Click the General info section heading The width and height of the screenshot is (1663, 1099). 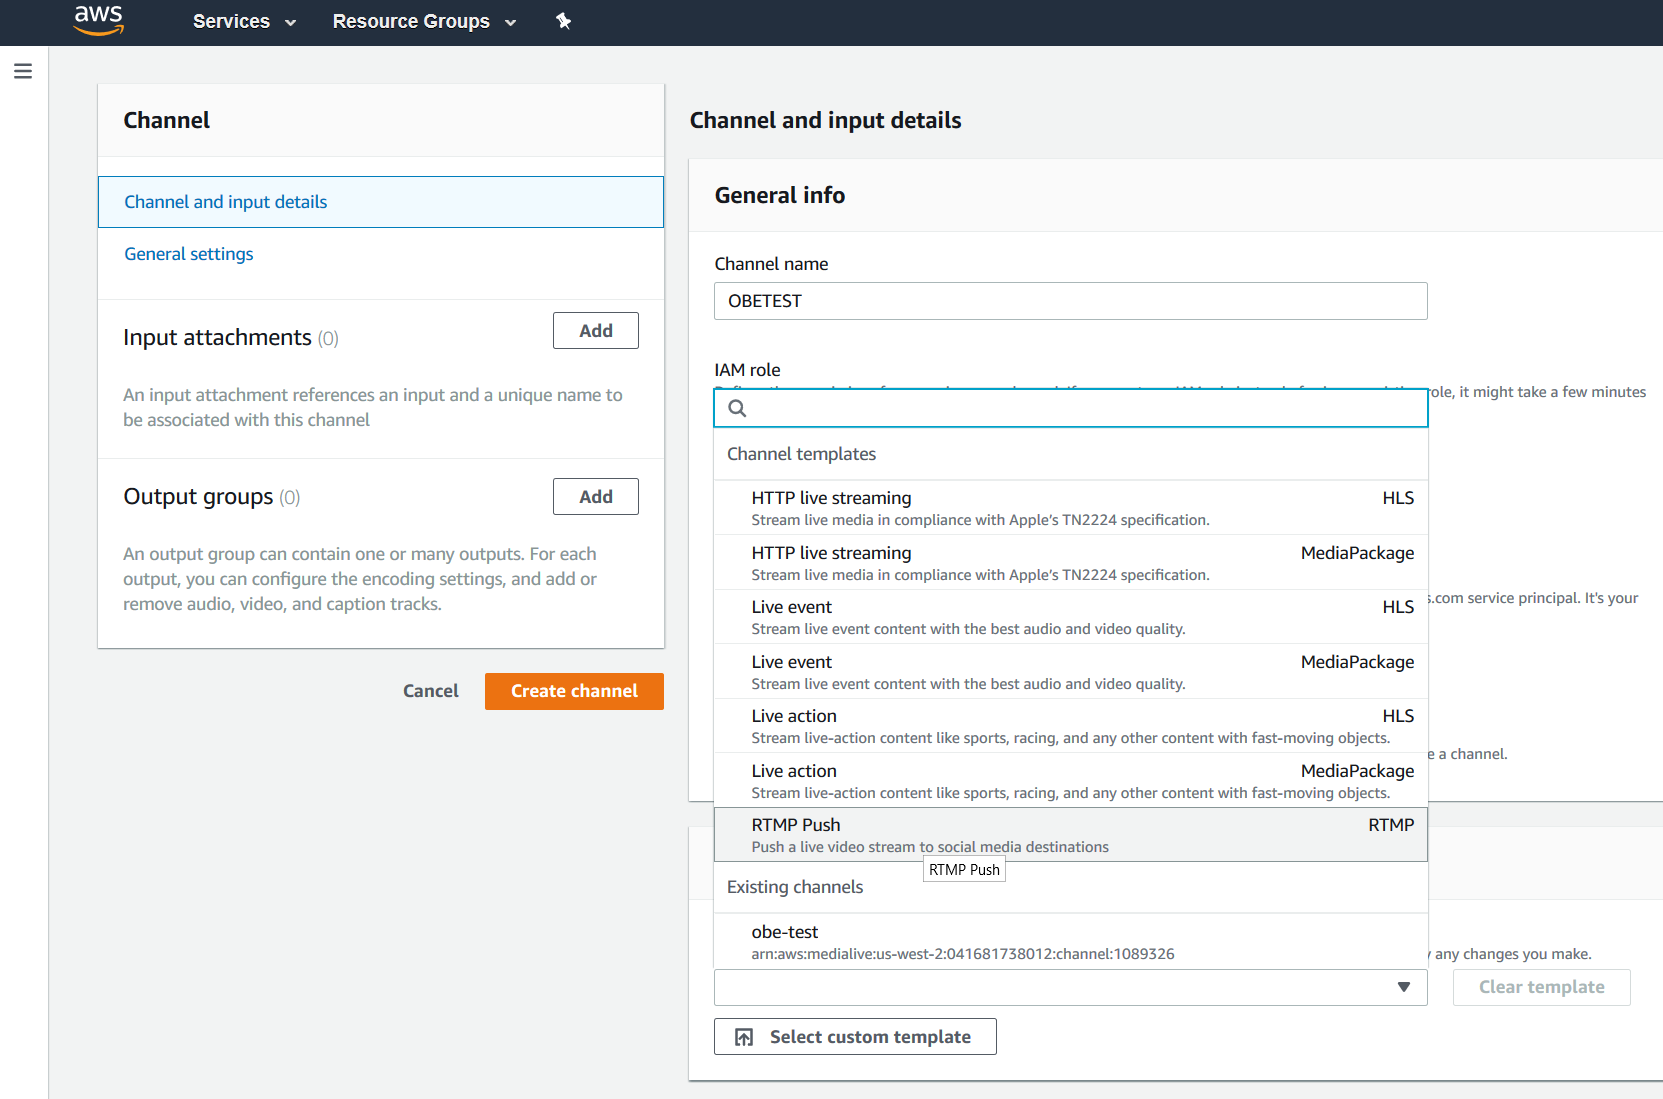(780, 195)
